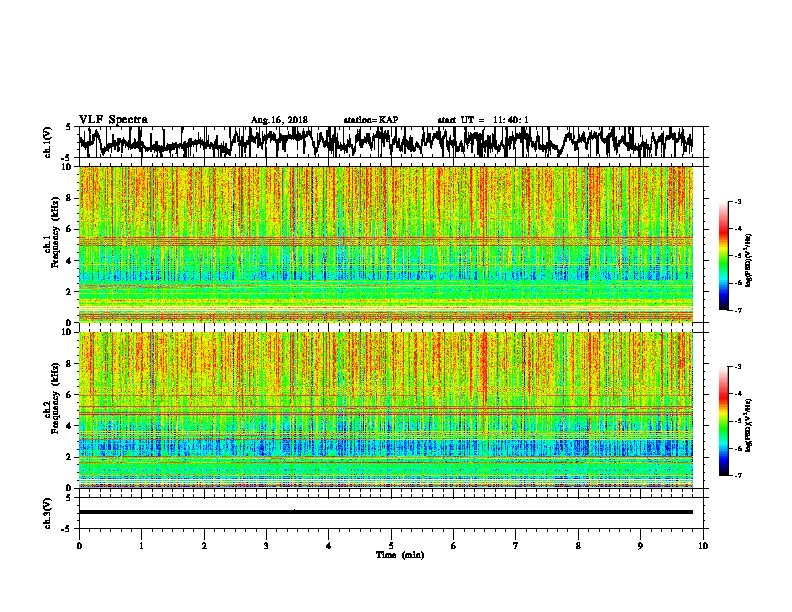Image resolution: width=792 pixels, height=612 pixels.
Task: Click the time axis tick label "9"
Action: tap(640, 546)
